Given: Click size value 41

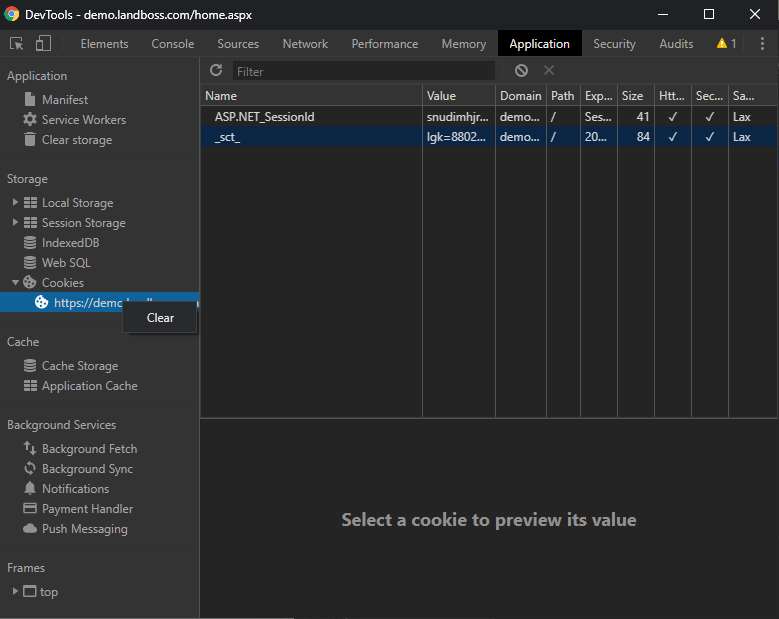Looking at the screenshot, I should [643, 117].
